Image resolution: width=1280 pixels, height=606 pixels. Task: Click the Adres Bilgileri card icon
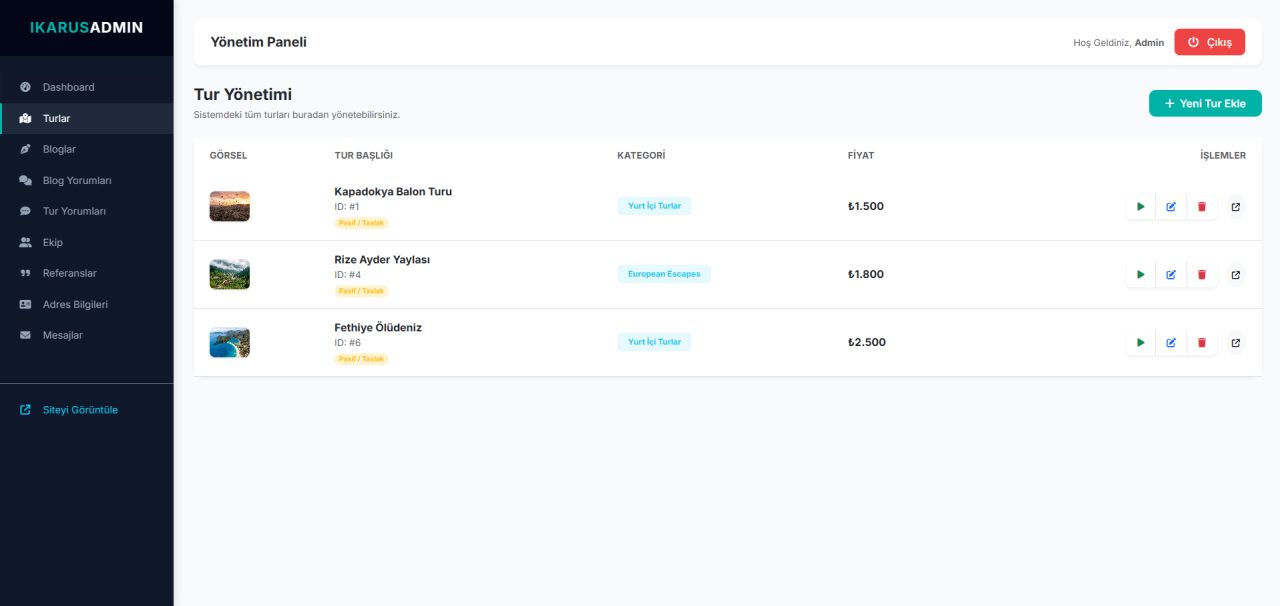[x=25, y=304]
